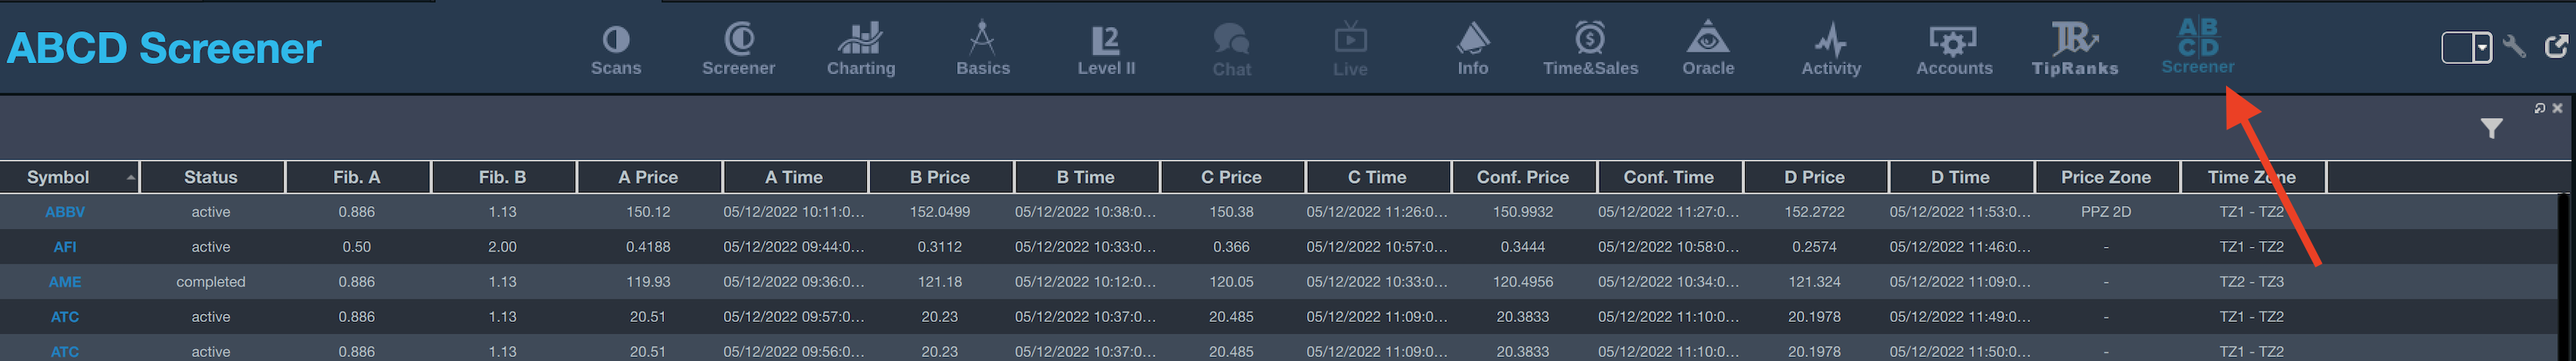Open the Activity monitor icon

click(x=1831, y=50)
